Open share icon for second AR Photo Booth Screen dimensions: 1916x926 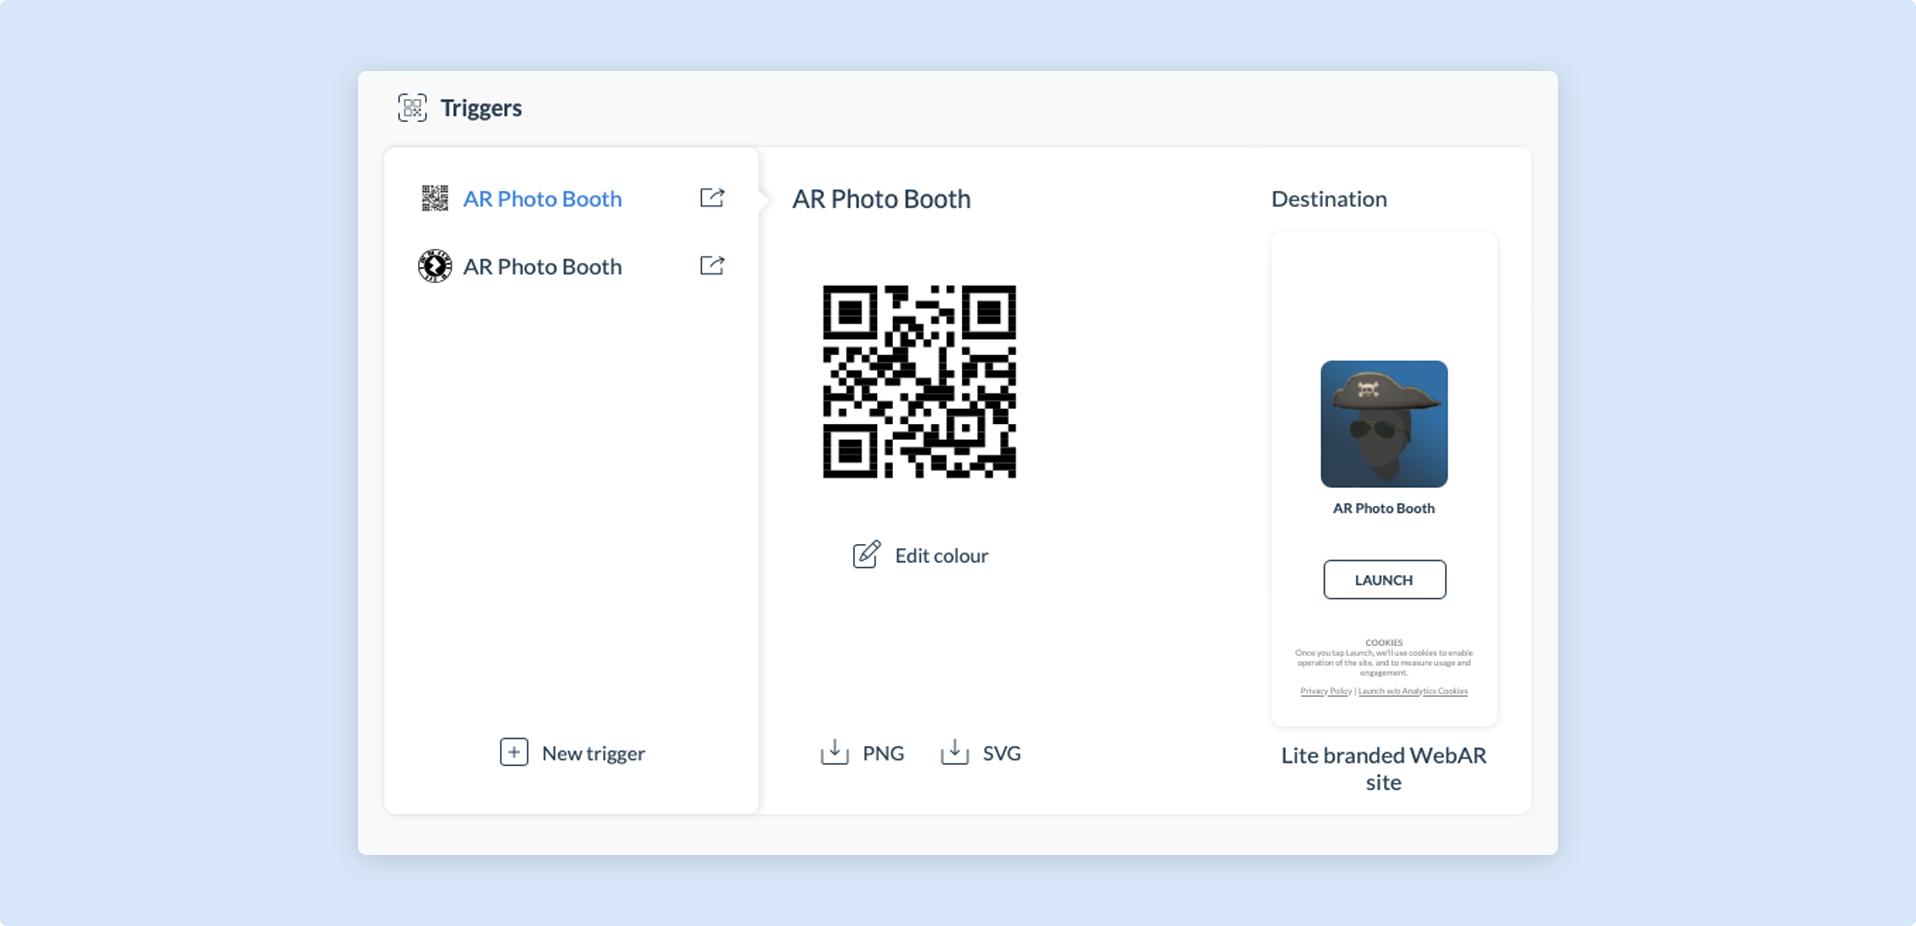[x=712, y=265]
